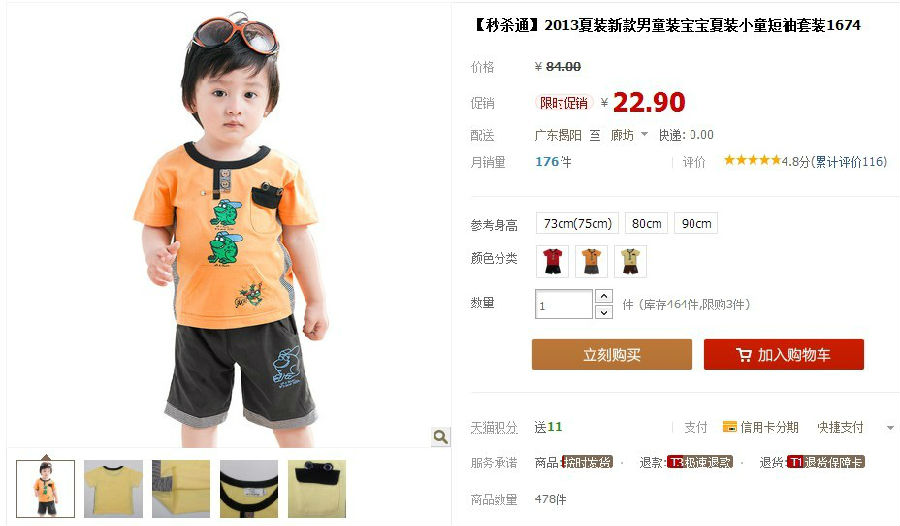Click the quantity input field
Image resolution: width=900 pixels, height=526 pixels.
[x=564, y=304]
